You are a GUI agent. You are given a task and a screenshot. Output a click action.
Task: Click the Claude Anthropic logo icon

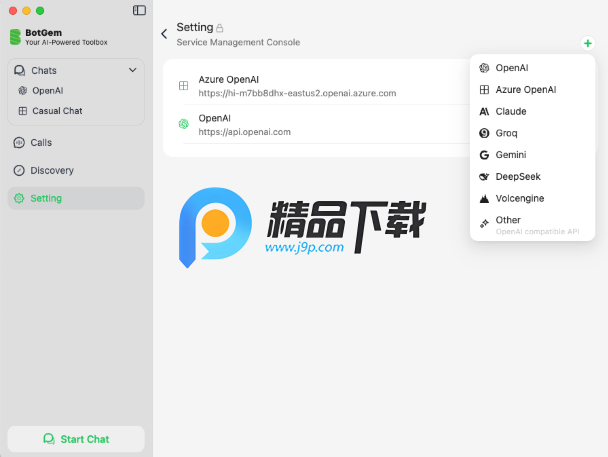point(484,111)
